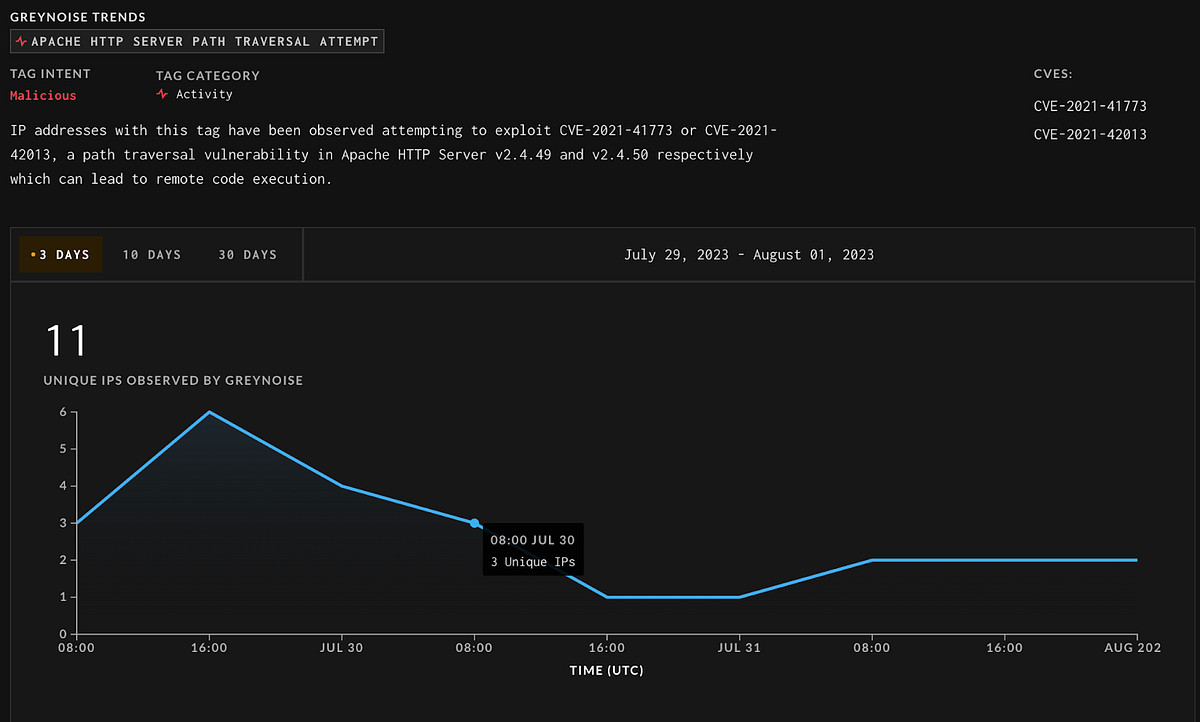Open the CVE-2021-41773 entry
This screenshot has height=722, width=1200.
click(1090, 105)
